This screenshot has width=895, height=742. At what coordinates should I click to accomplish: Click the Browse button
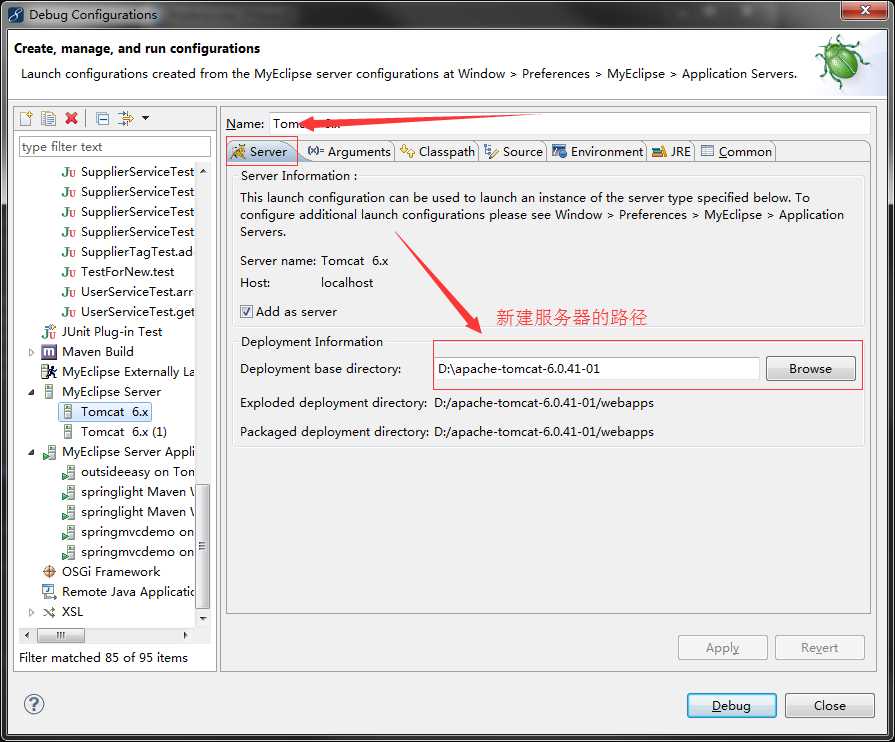point(811,368)
